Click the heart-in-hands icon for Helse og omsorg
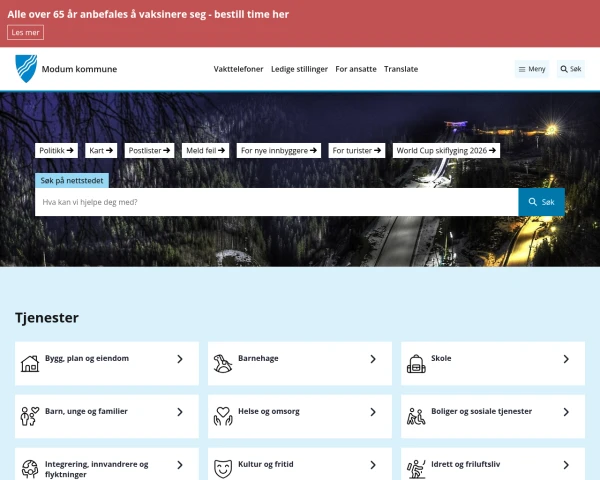 (223, 416)
